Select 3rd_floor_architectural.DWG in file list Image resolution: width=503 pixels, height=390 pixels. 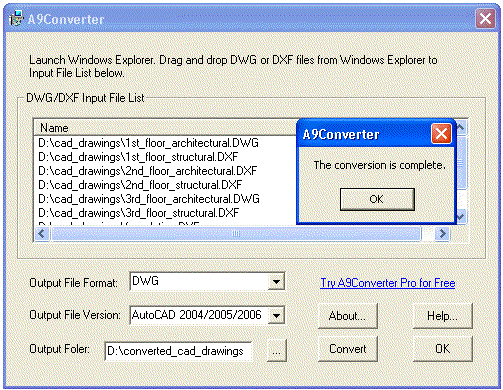149,199
